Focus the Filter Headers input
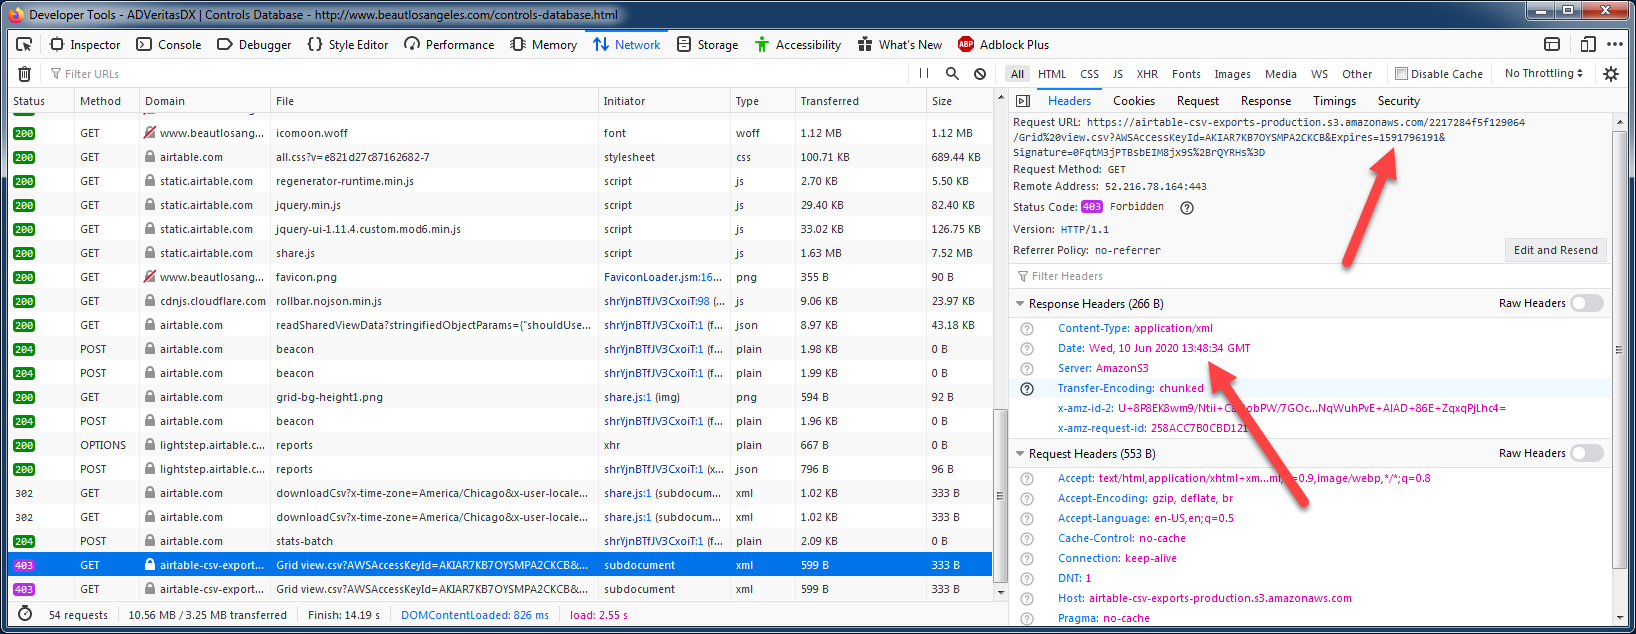1636x634 pixels. 1310,276
